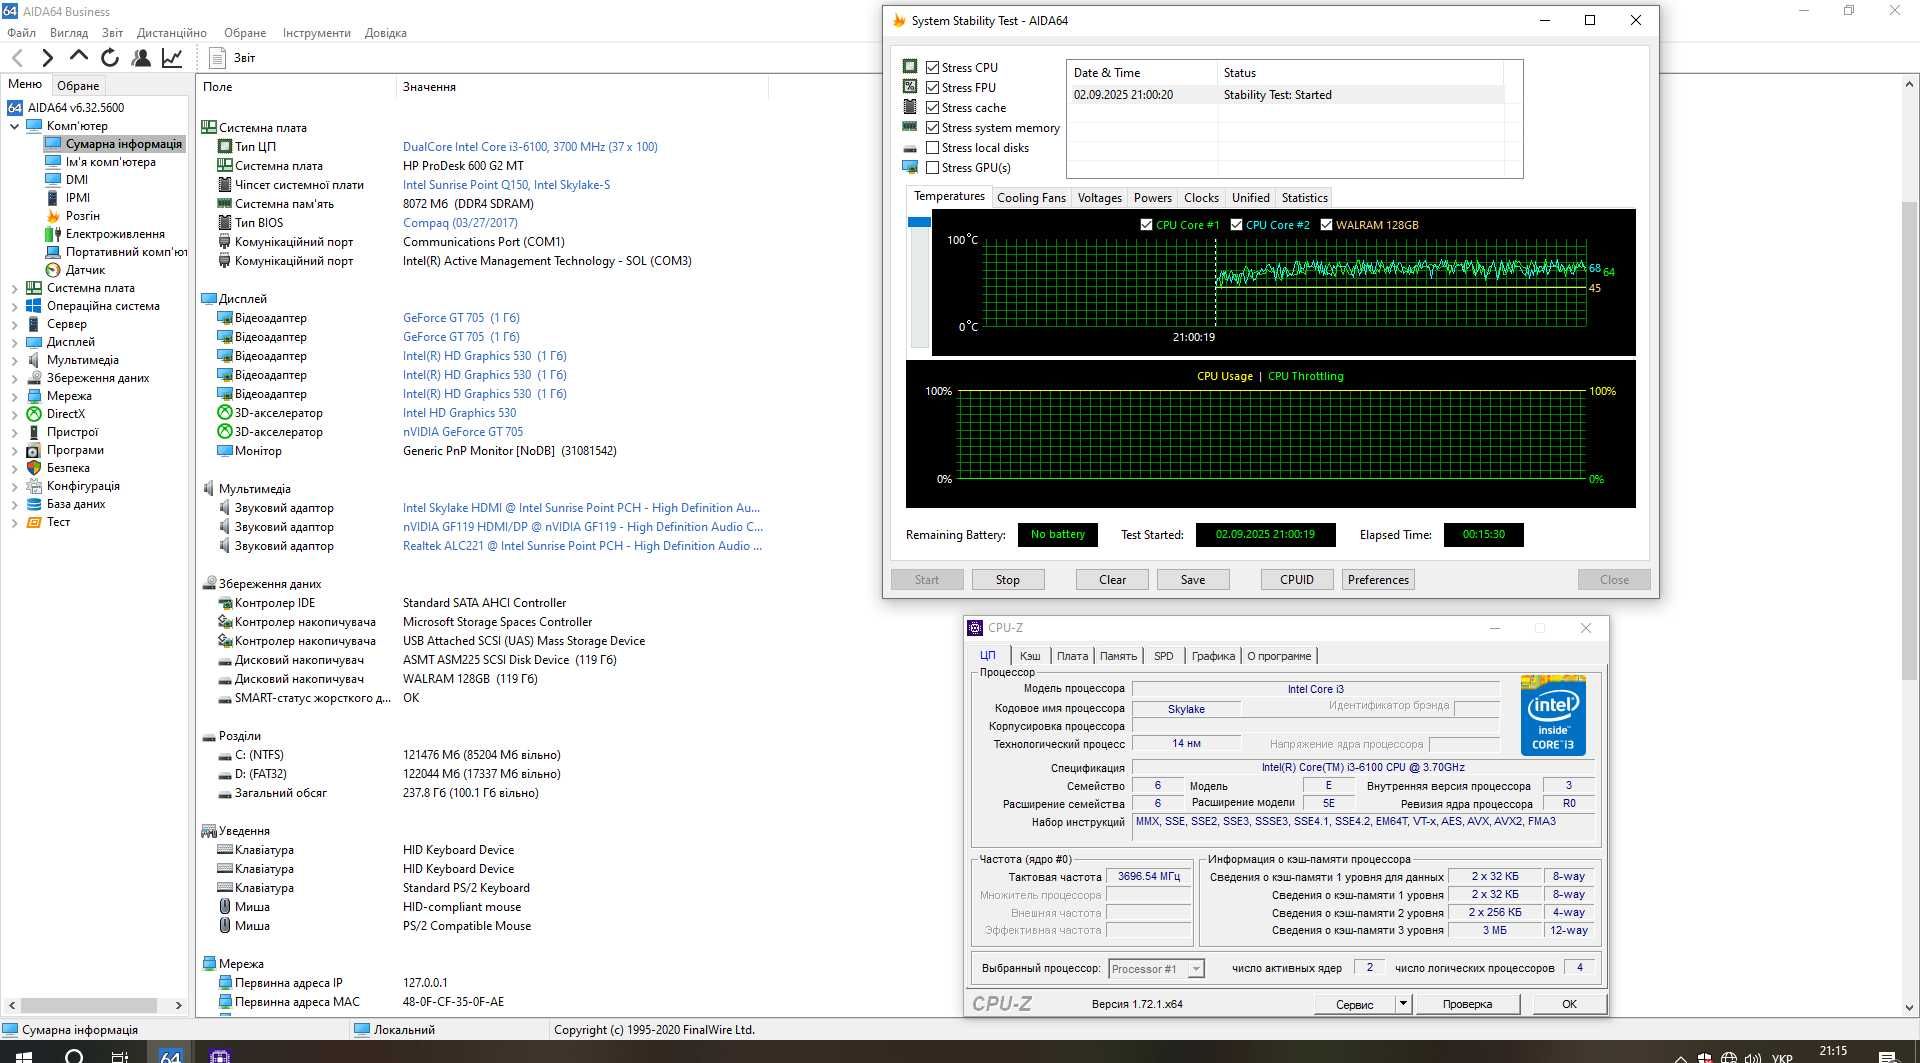Open Ім'я комп'ютера tree entry
Screen dimensions: 1920x1063
110,162
